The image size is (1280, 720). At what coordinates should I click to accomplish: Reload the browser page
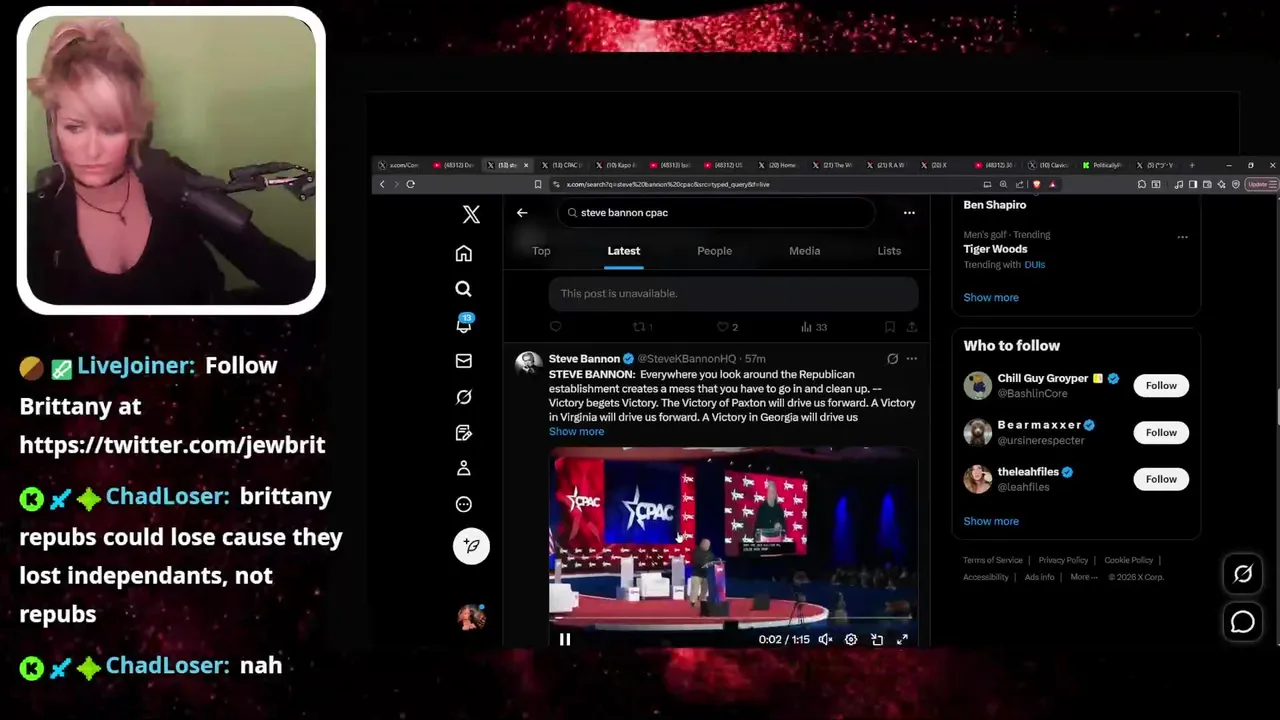410,185
